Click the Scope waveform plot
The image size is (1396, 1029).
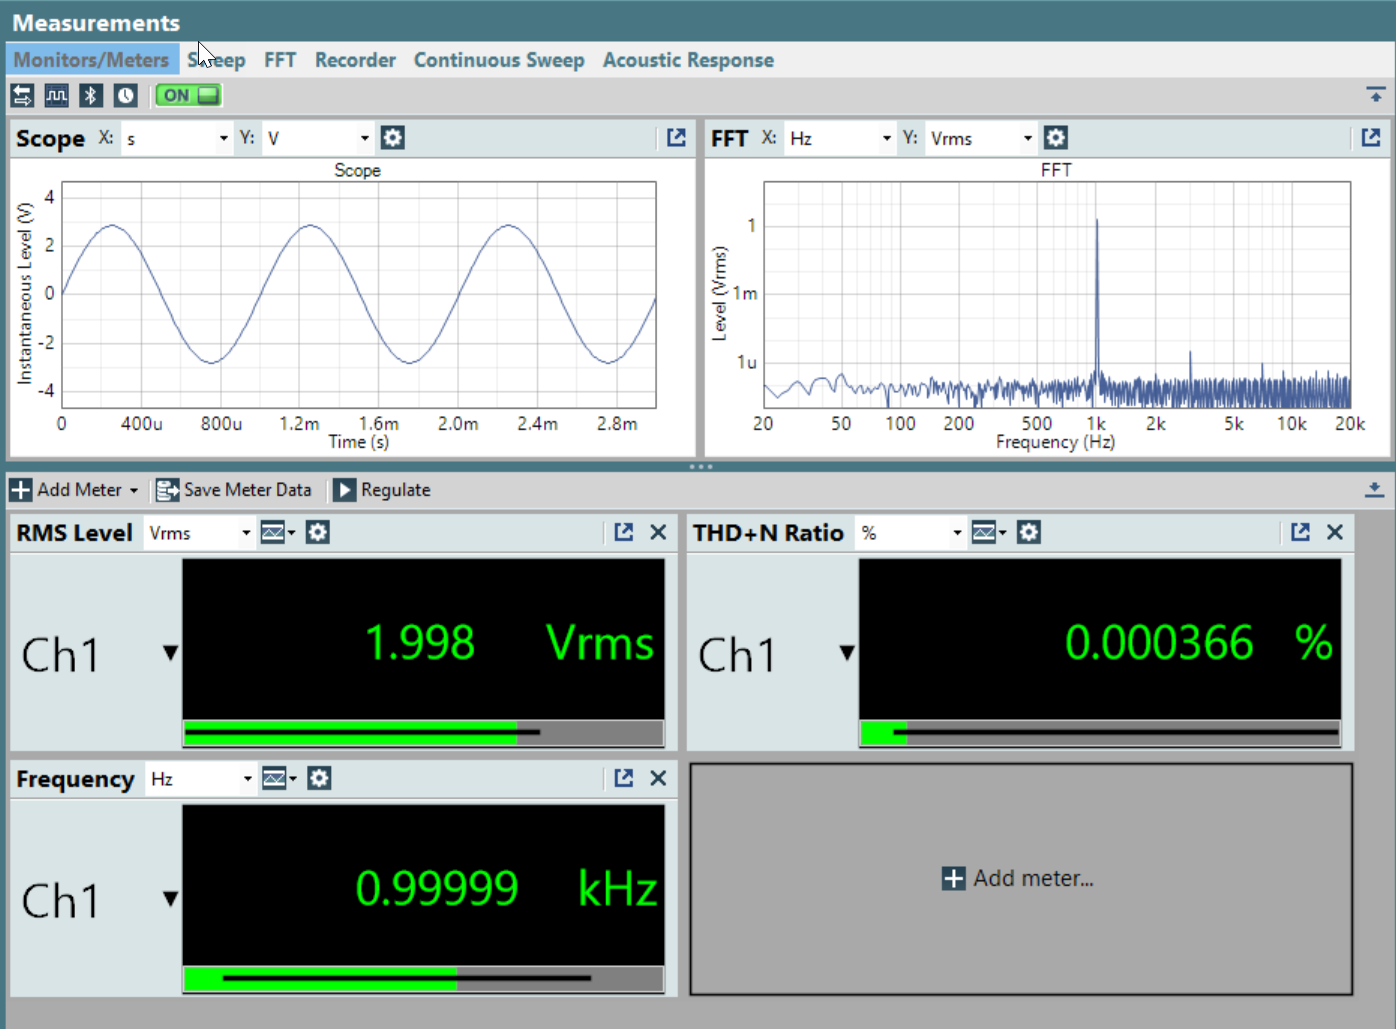pos(359,295)
